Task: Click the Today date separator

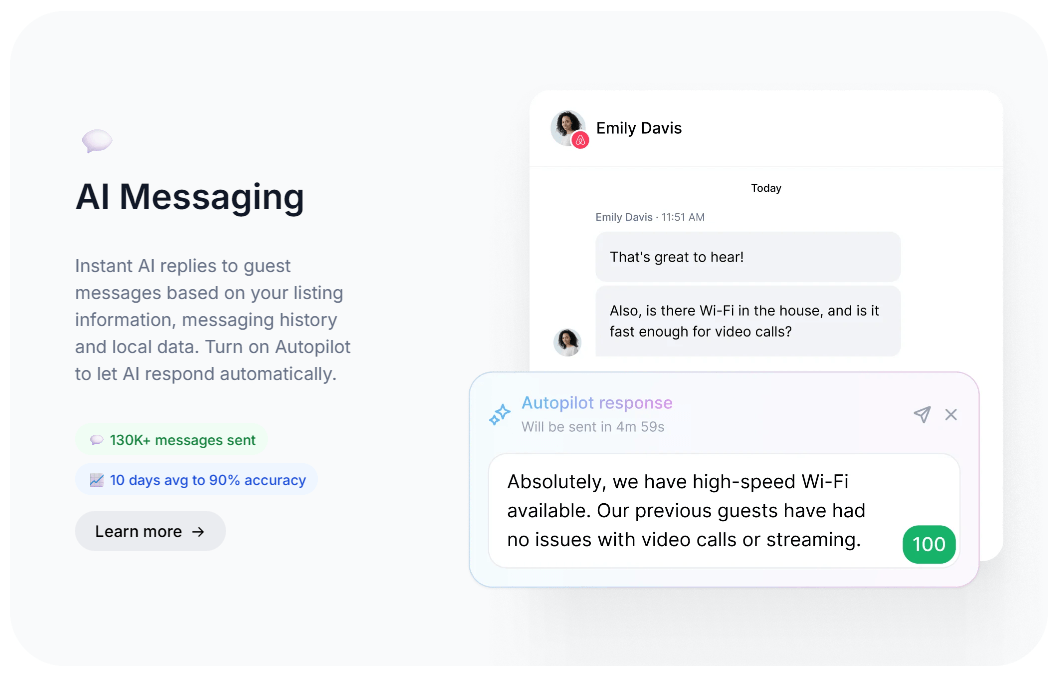Action: 766,188
